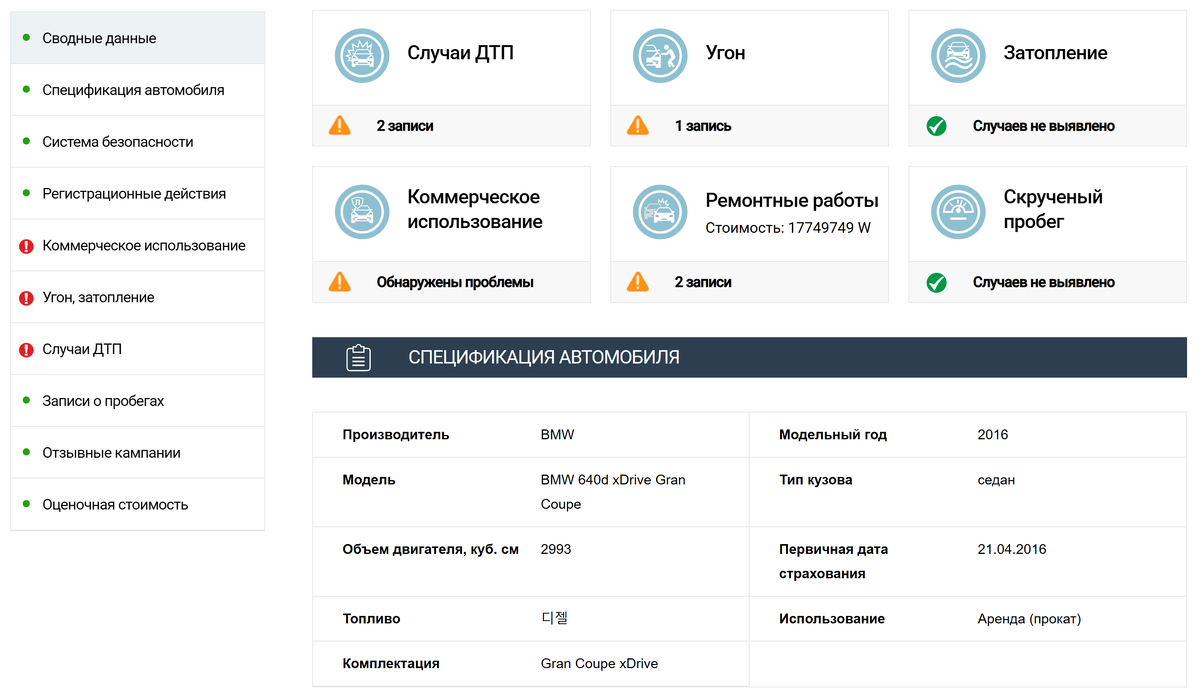Click '1 запись' status under Угон
Image resolution: width=1200 pixels, height=696 pixels.
703,126
